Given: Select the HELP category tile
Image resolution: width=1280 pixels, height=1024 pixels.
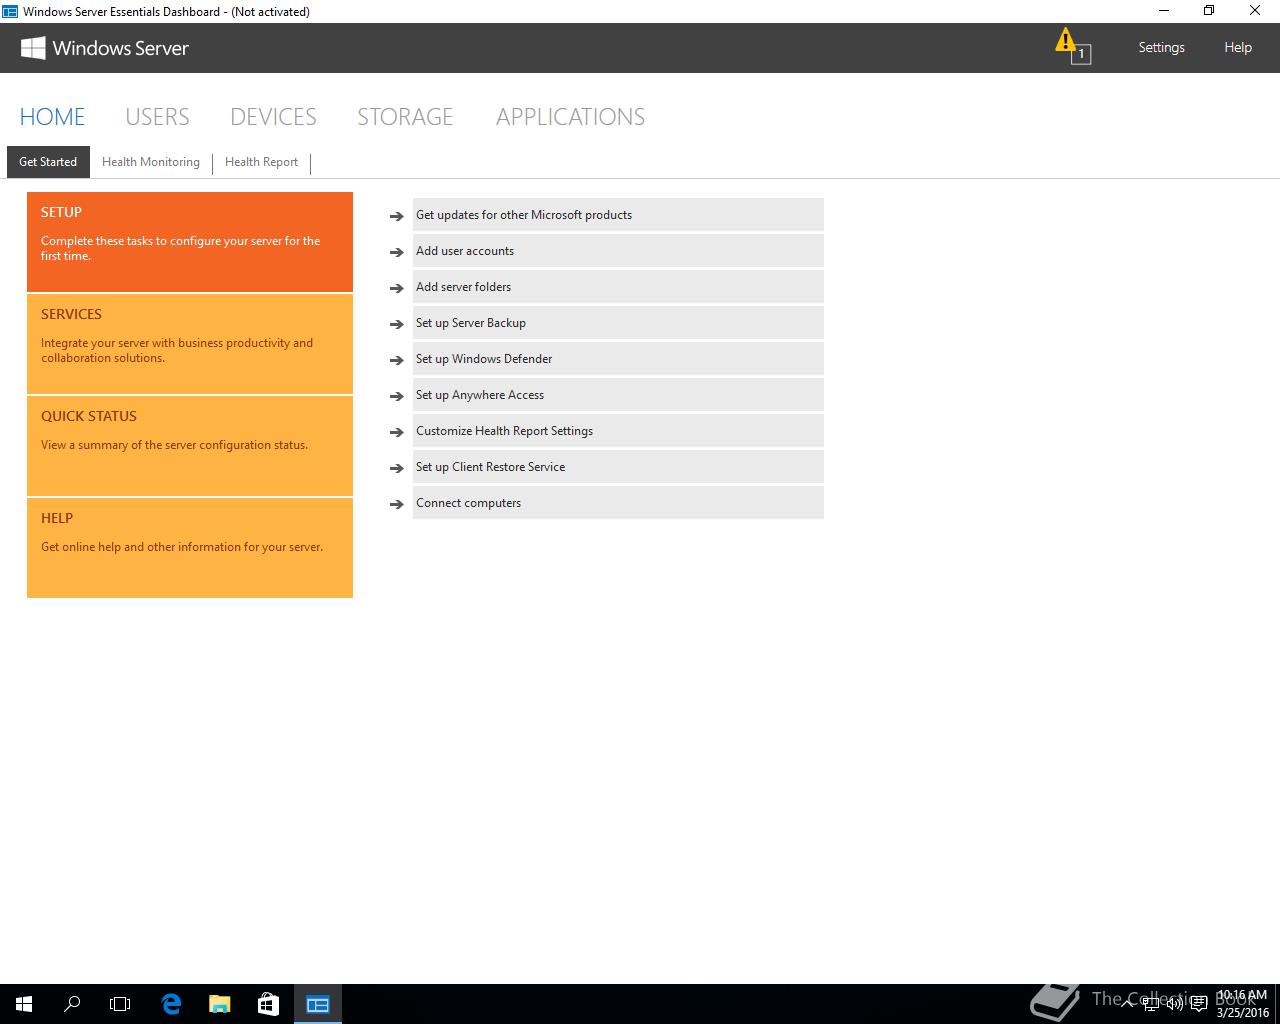Looking at the screenshot, I should pyautogui.click(x=190, y=548).
